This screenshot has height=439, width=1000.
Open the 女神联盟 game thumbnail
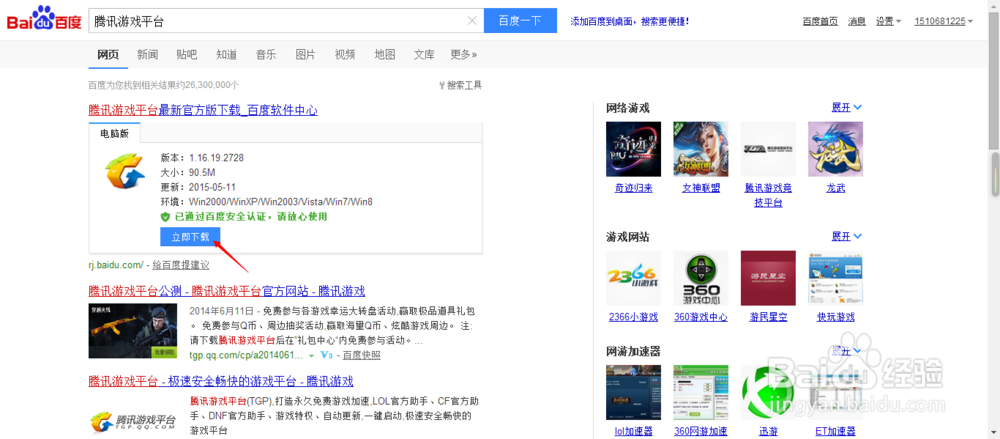point(701,149)
